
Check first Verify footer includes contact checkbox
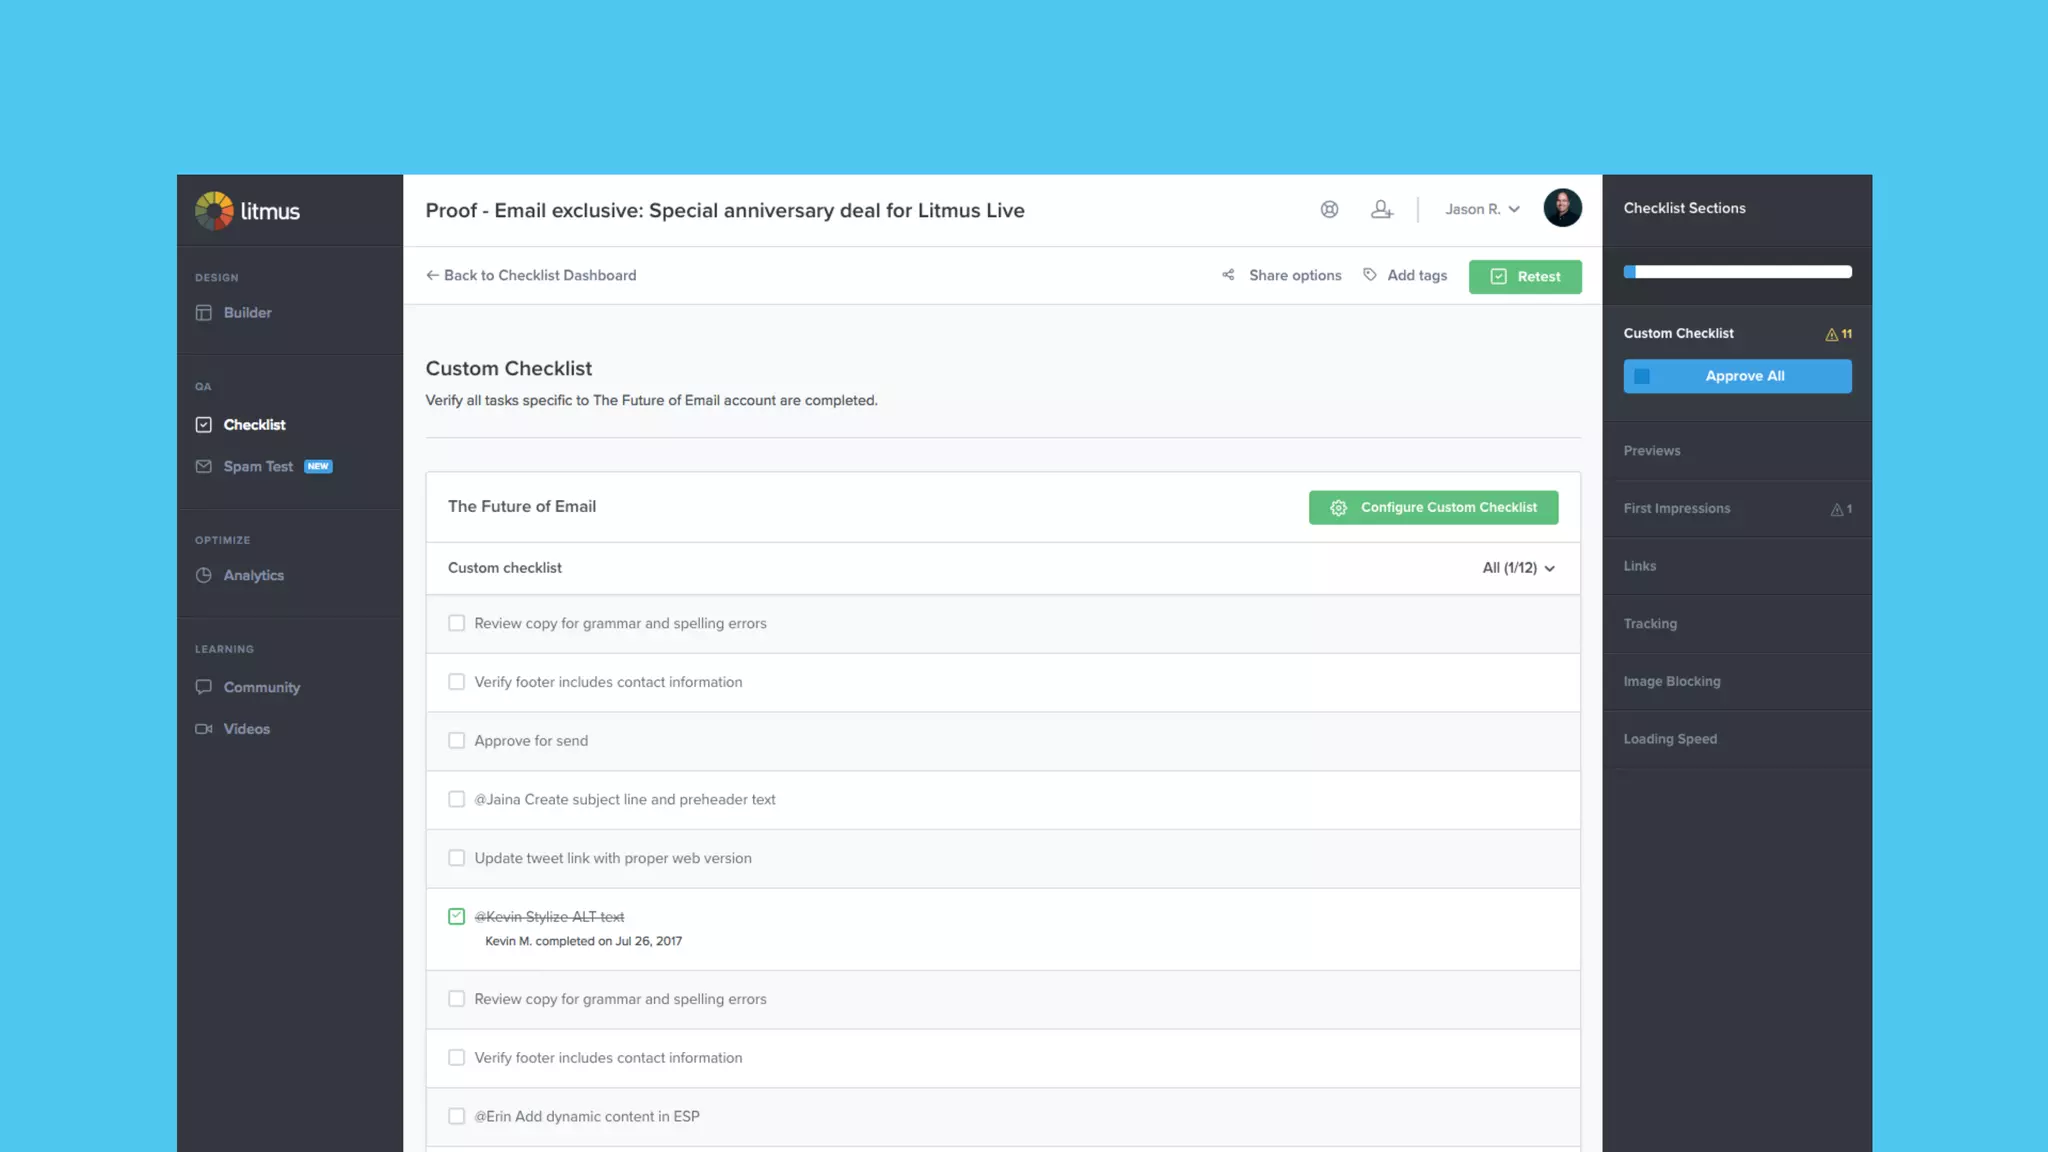click(x=457, y=682)
